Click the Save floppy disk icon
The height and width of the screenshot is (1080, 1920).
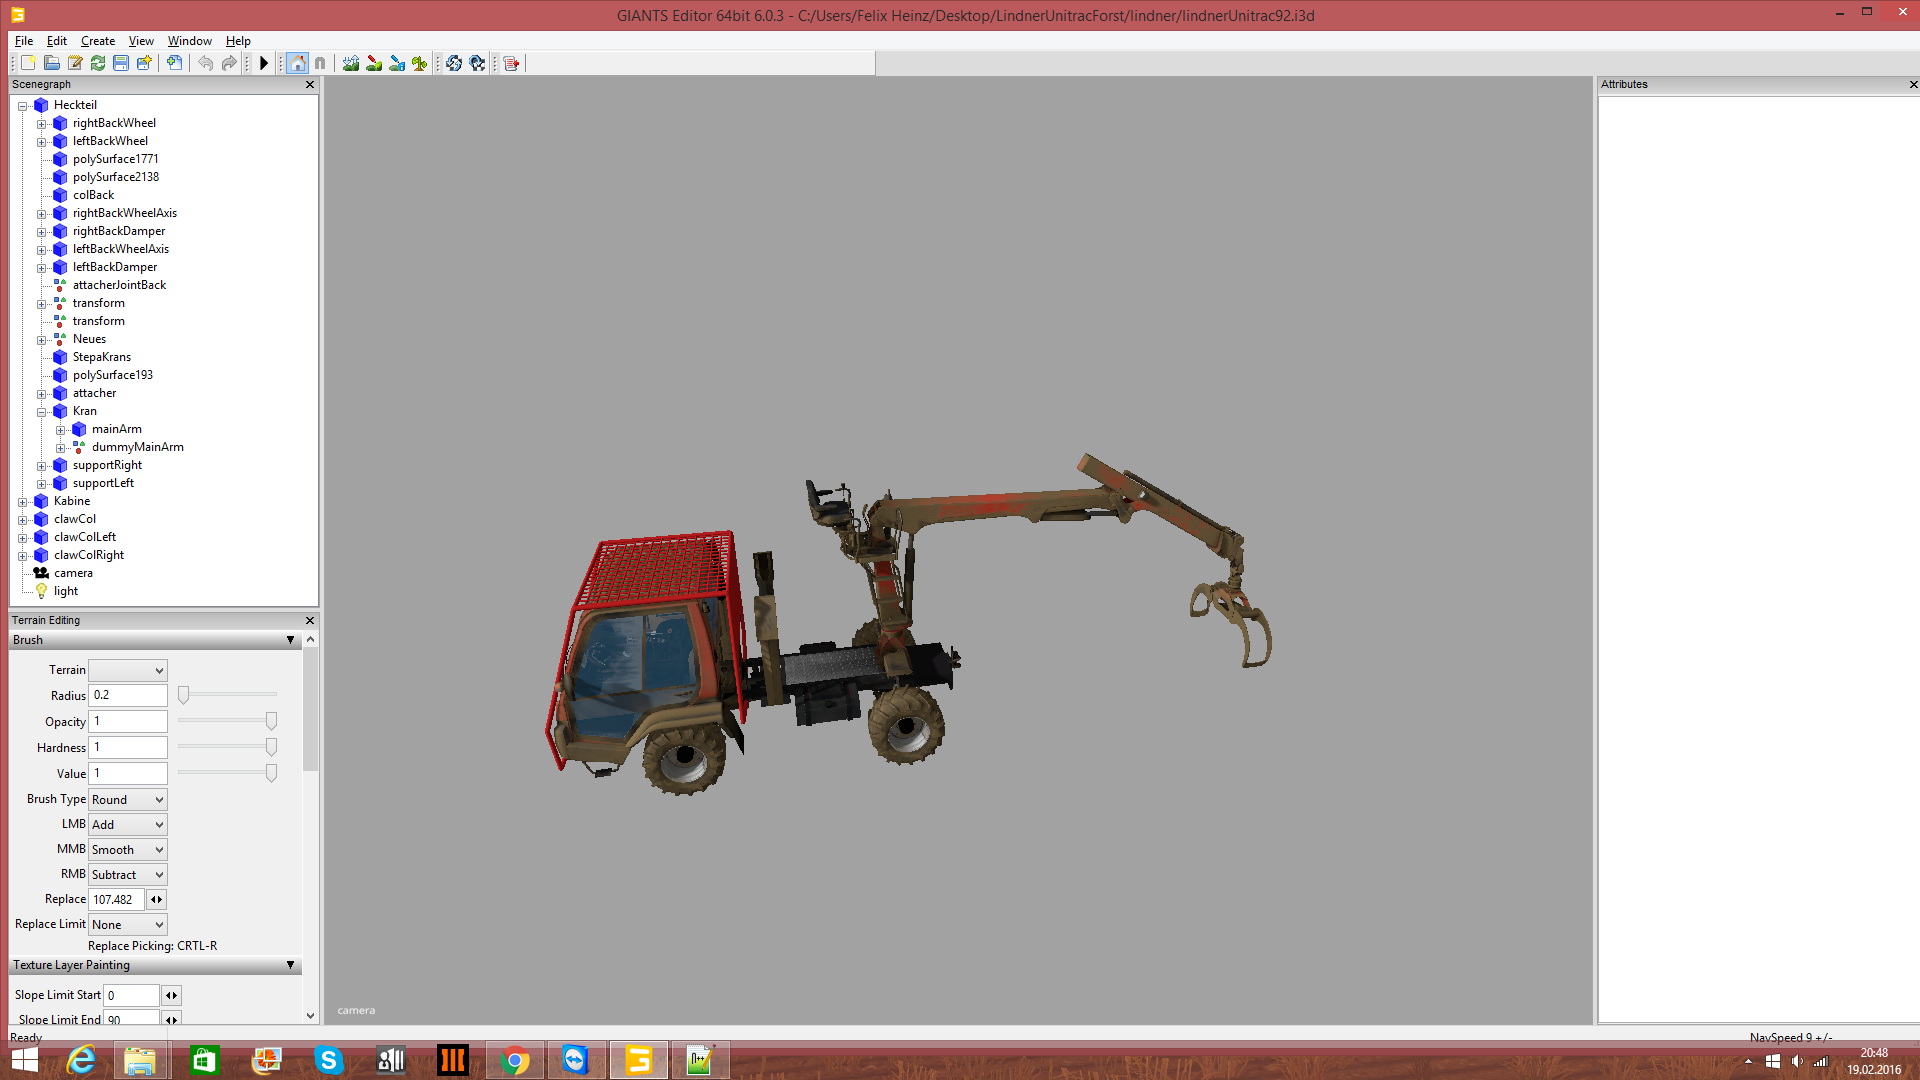click(x=121, y=63)
